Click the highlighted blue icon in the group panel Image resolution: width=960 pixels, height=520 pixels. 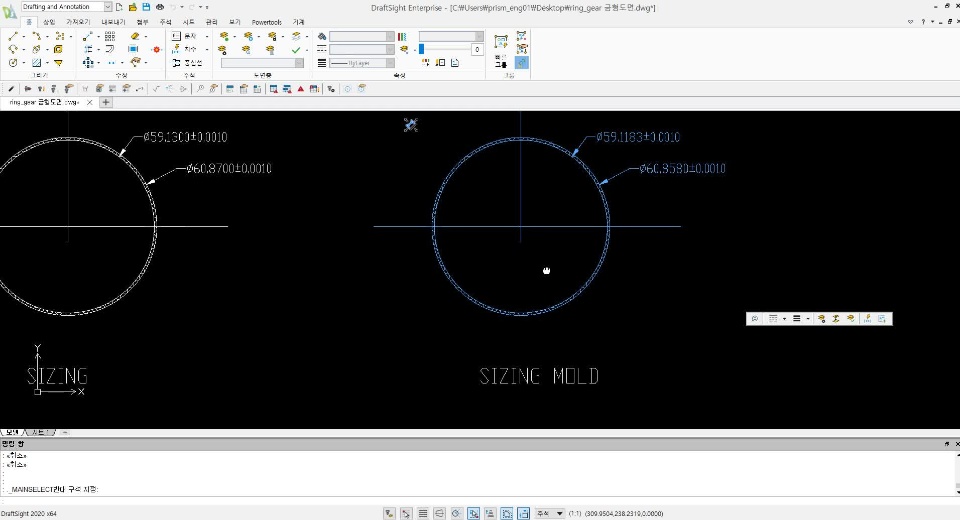(522, 62)
